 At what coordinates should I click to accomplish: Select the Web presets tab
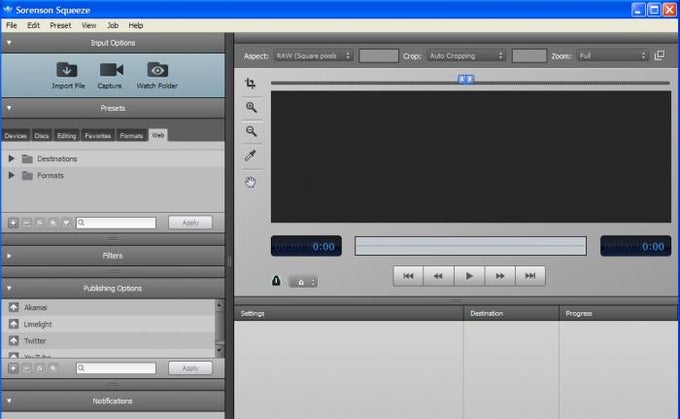click(158, 135)
